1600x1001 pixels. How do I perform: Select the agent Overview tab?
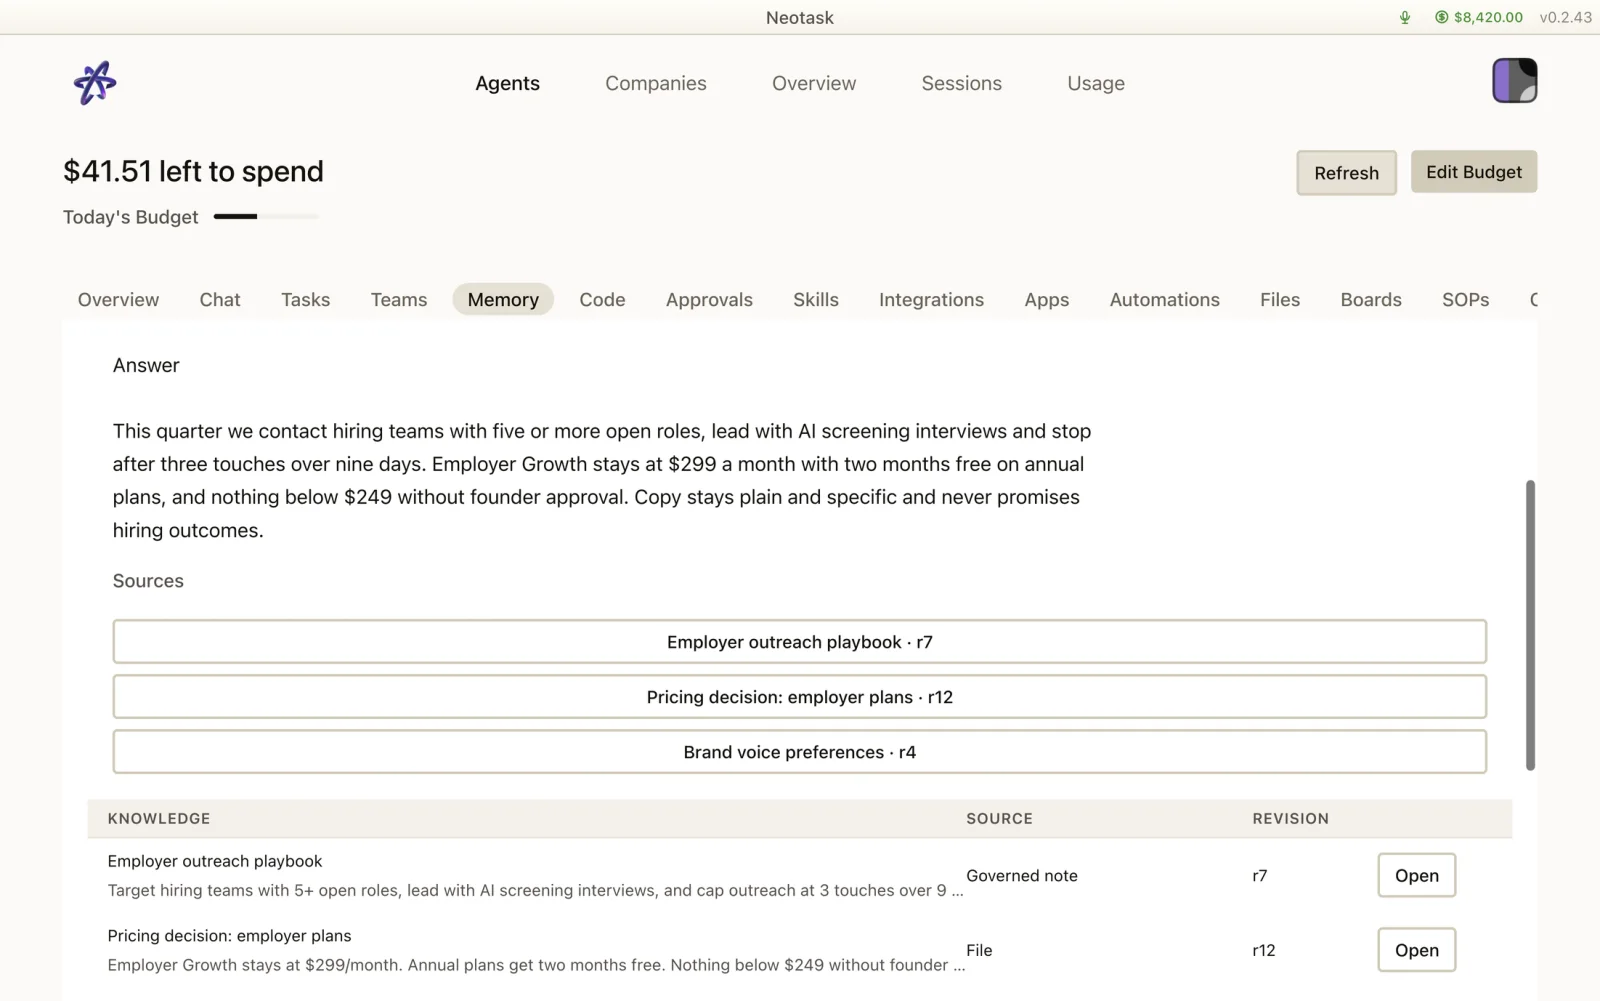[x=118, y=299]
